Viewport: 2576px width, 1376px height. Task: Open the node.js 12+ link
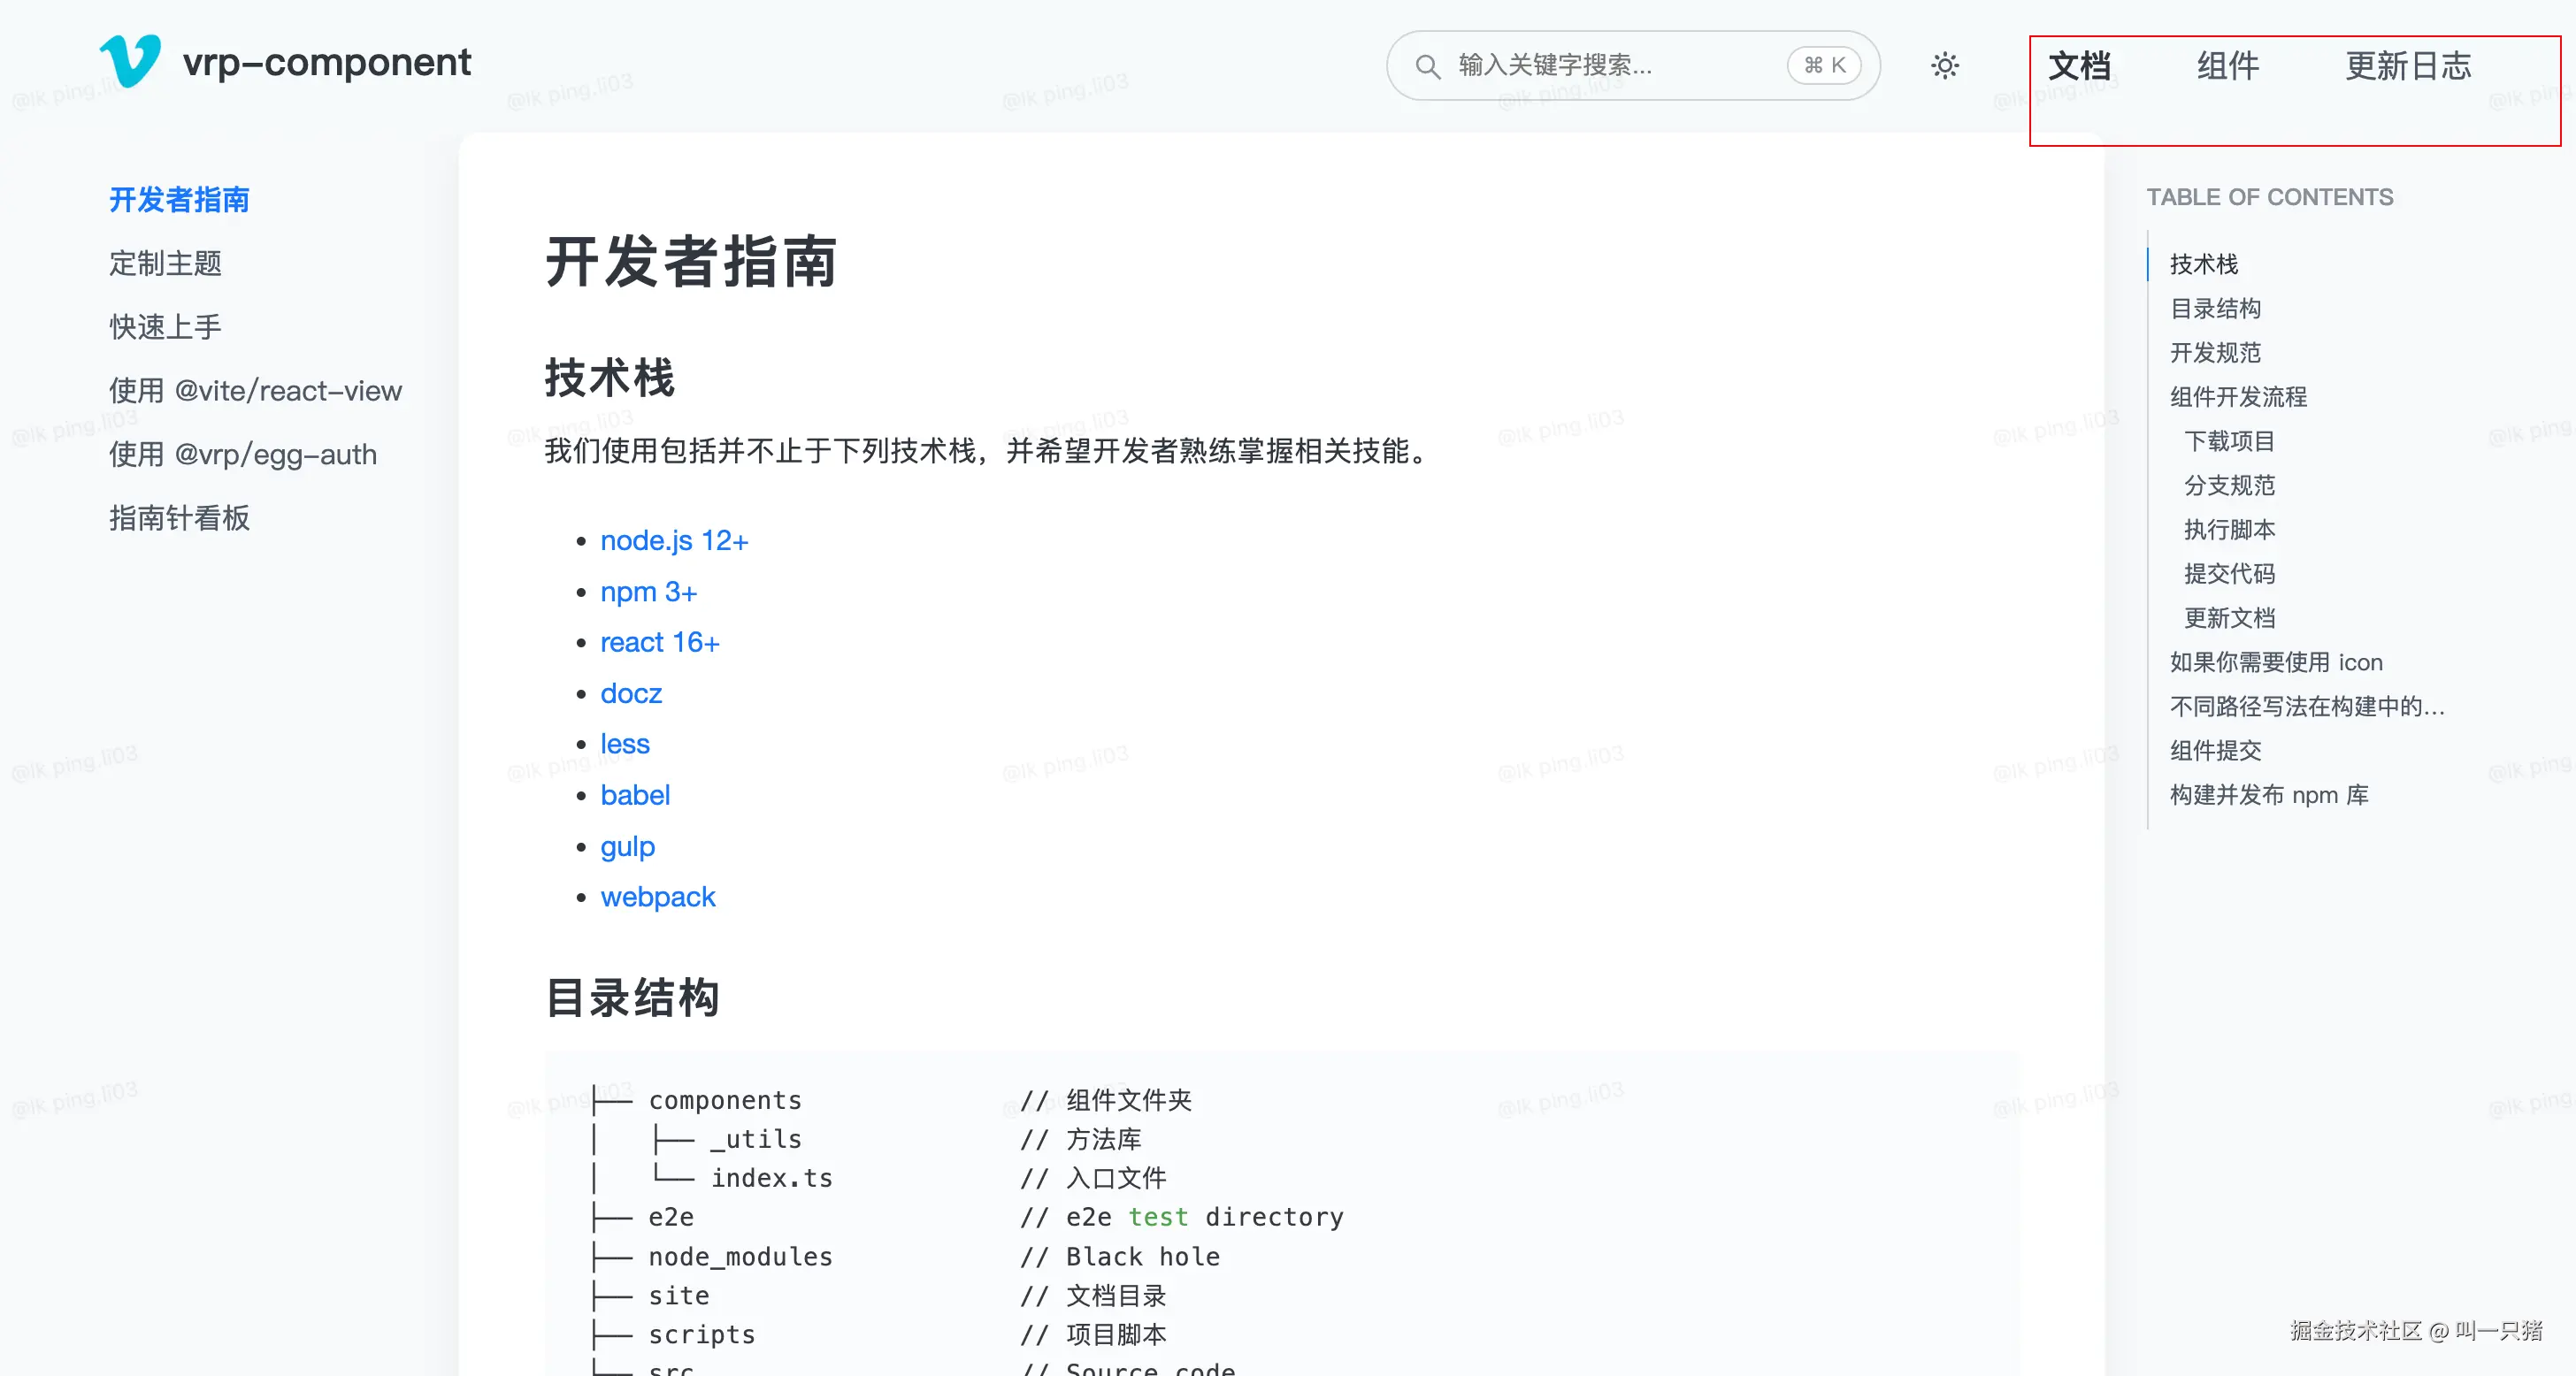pyautogui.click(x=674, y=541)
